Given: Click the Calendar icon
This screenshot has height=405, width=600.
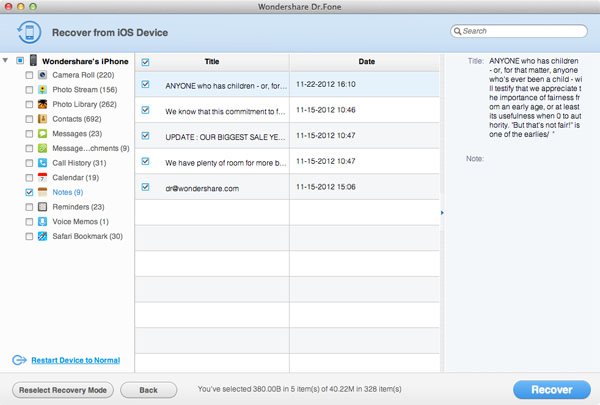Looking at the screenshot, I should 42,178.
